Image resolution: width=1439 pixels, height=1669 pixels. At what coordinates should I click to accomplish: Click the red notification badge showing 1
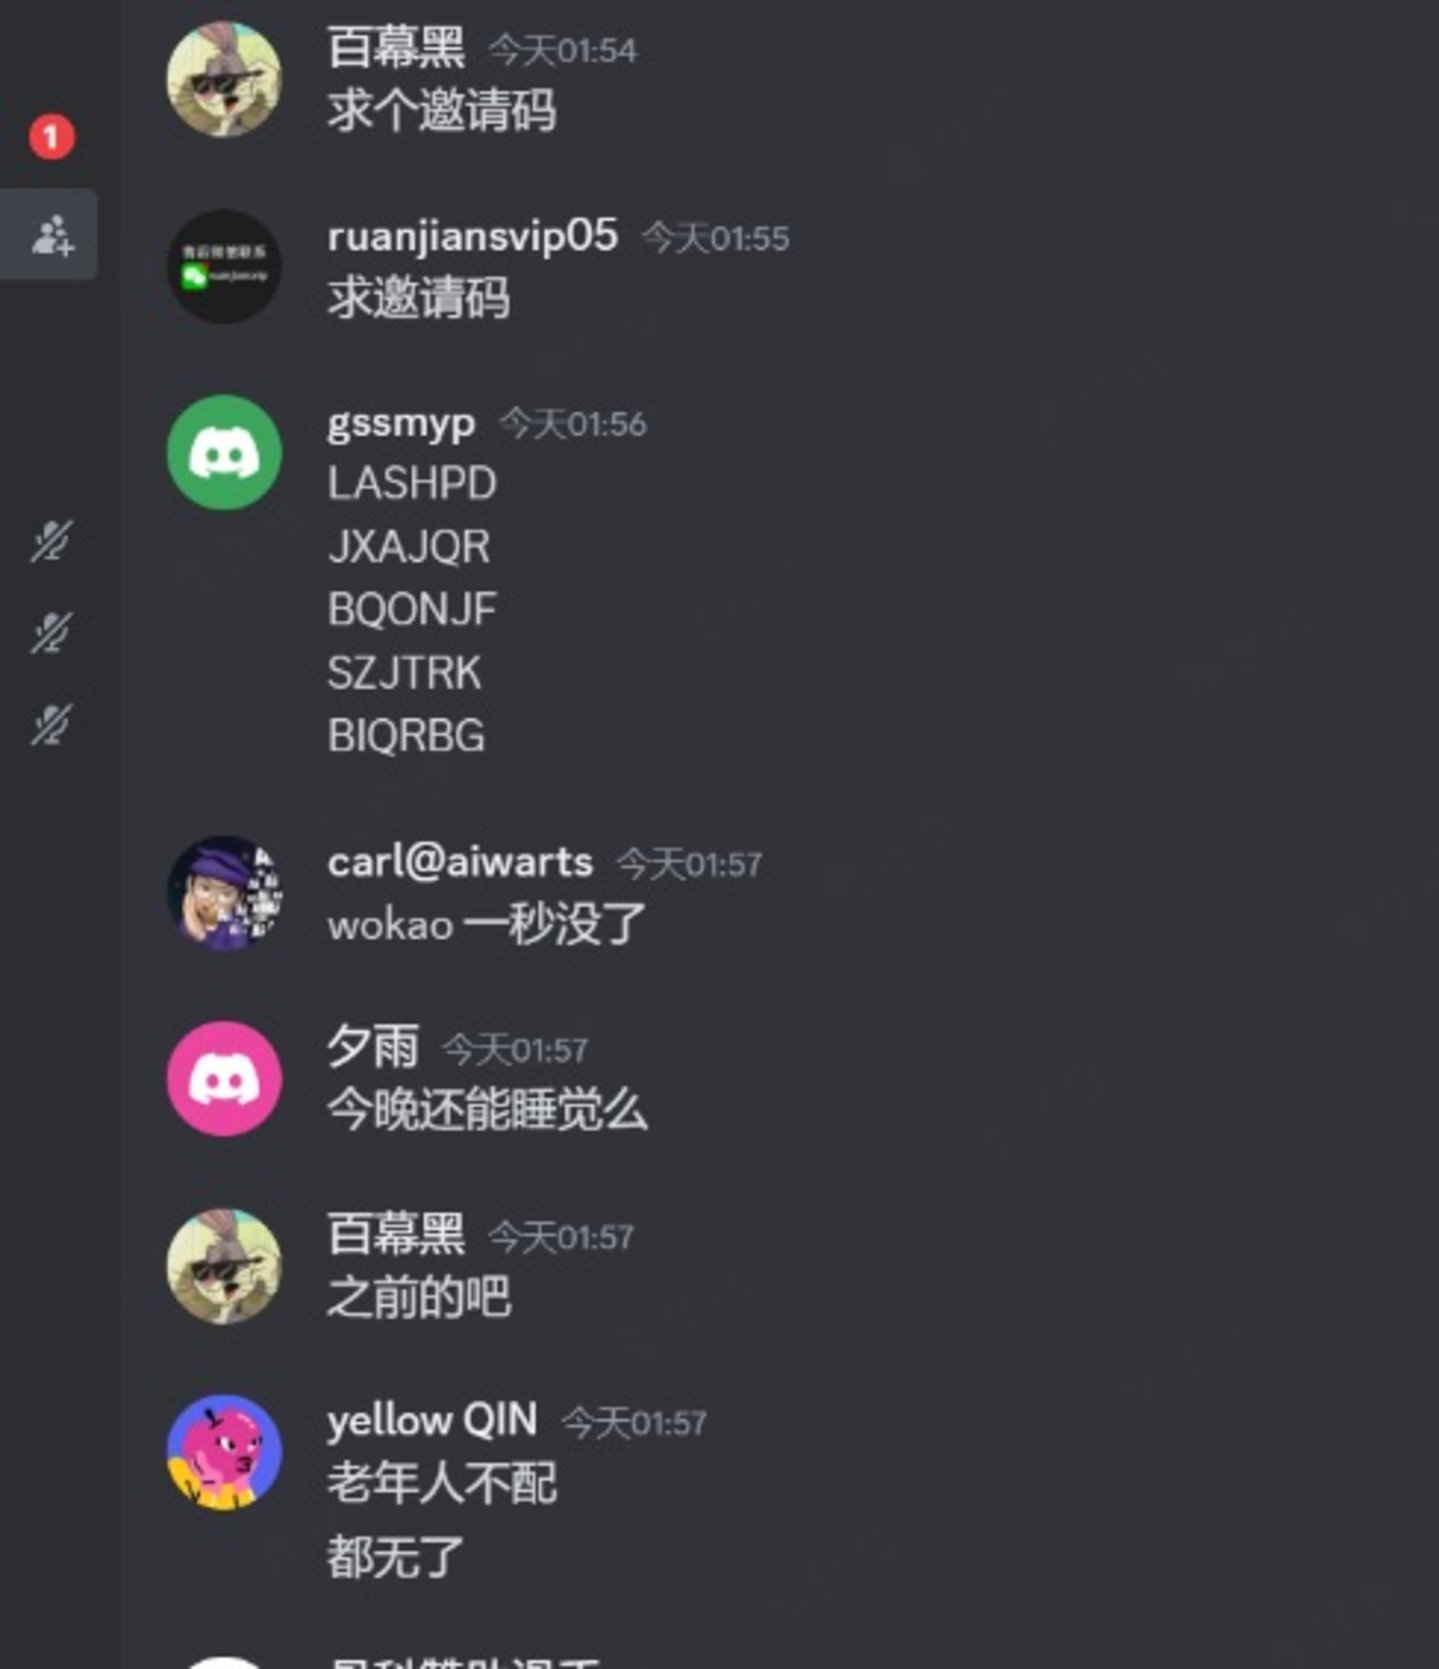[51, 137]
